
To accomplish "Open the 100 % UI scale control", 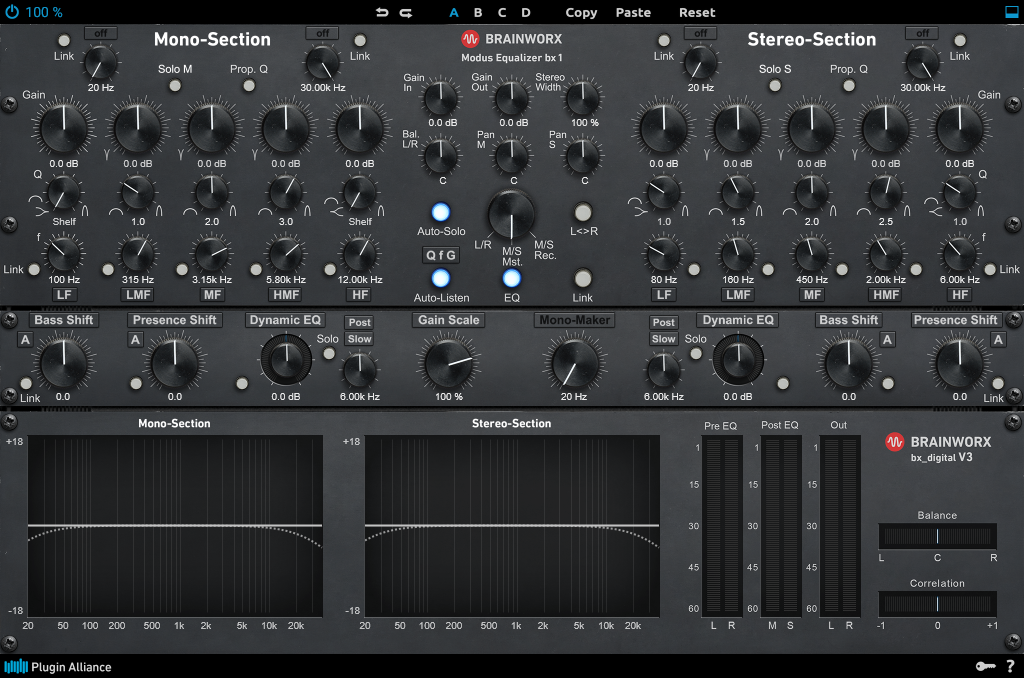I will [x=44, y=12].
